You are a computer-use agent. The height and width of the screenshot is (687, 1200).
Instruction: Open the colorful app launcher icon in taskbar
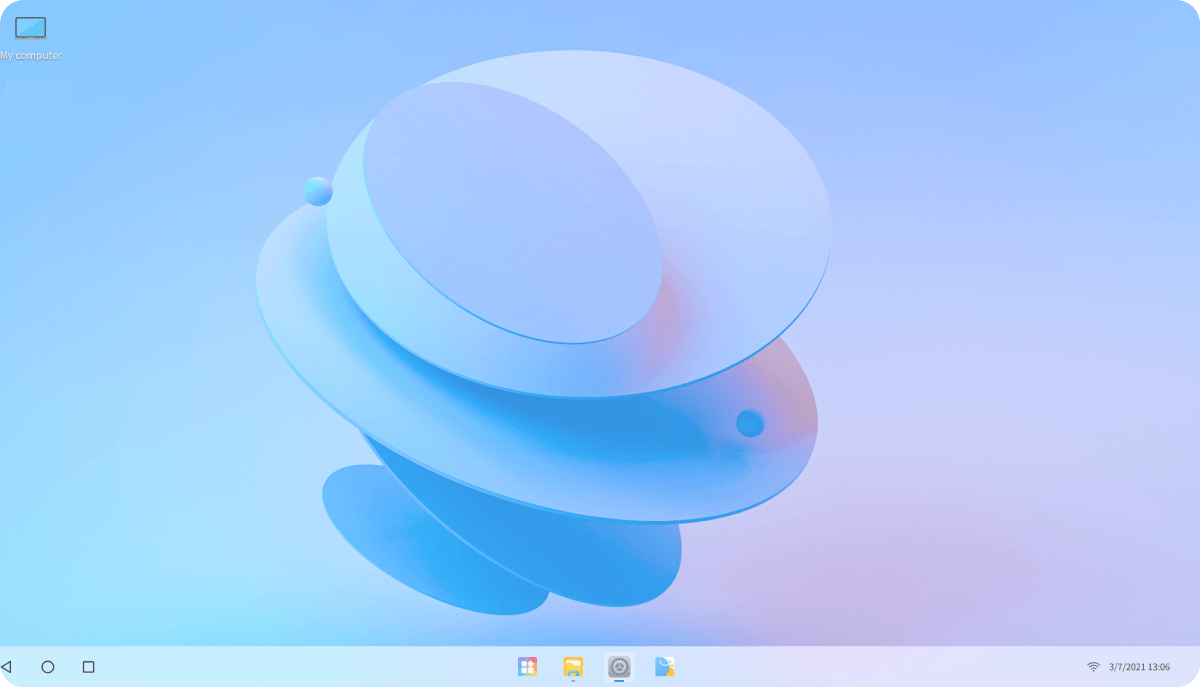527,666
